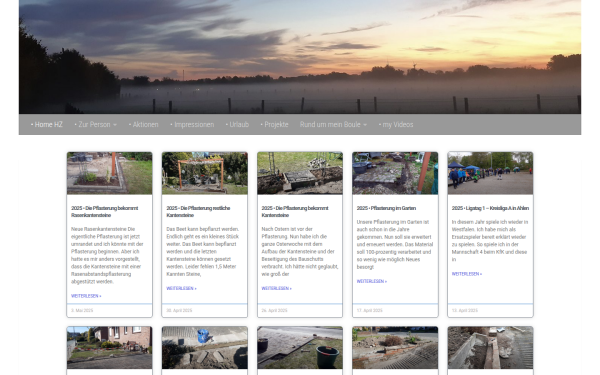Open title '2025 • Pflasterung im Garten'

tap(386, 208)
